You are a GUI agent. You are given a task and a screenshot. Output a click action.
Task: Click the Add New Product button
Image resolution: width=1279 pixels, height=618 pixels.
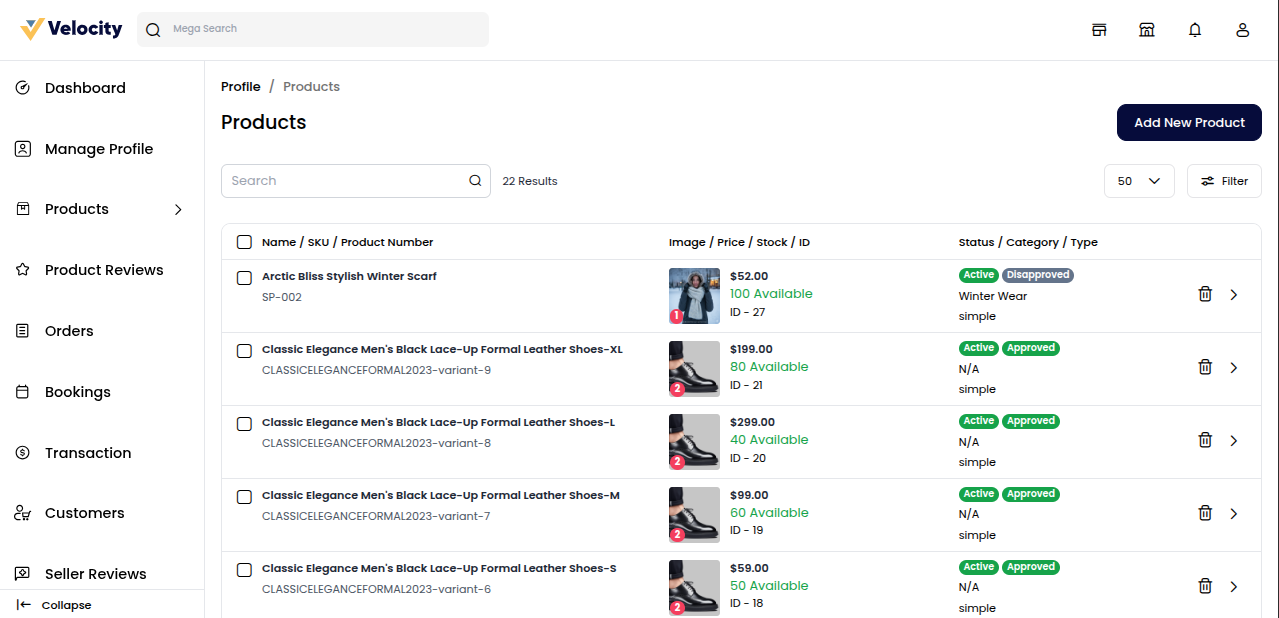pos(1189,122)
